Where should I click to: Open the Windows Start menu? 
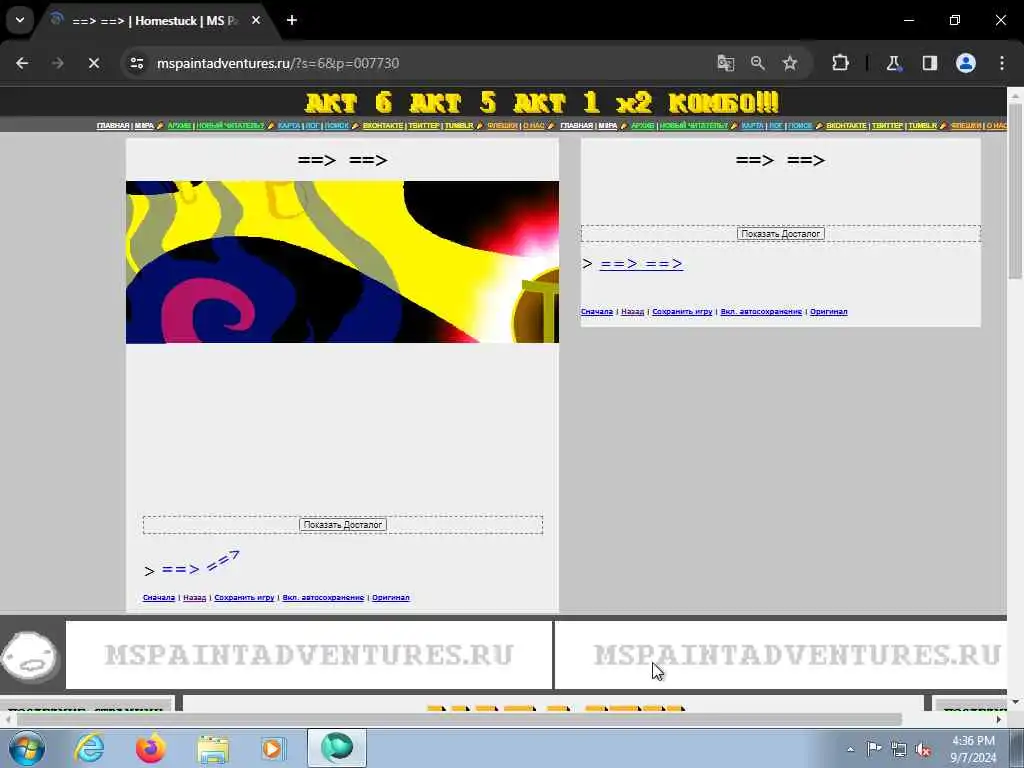(x=26, y=748)
